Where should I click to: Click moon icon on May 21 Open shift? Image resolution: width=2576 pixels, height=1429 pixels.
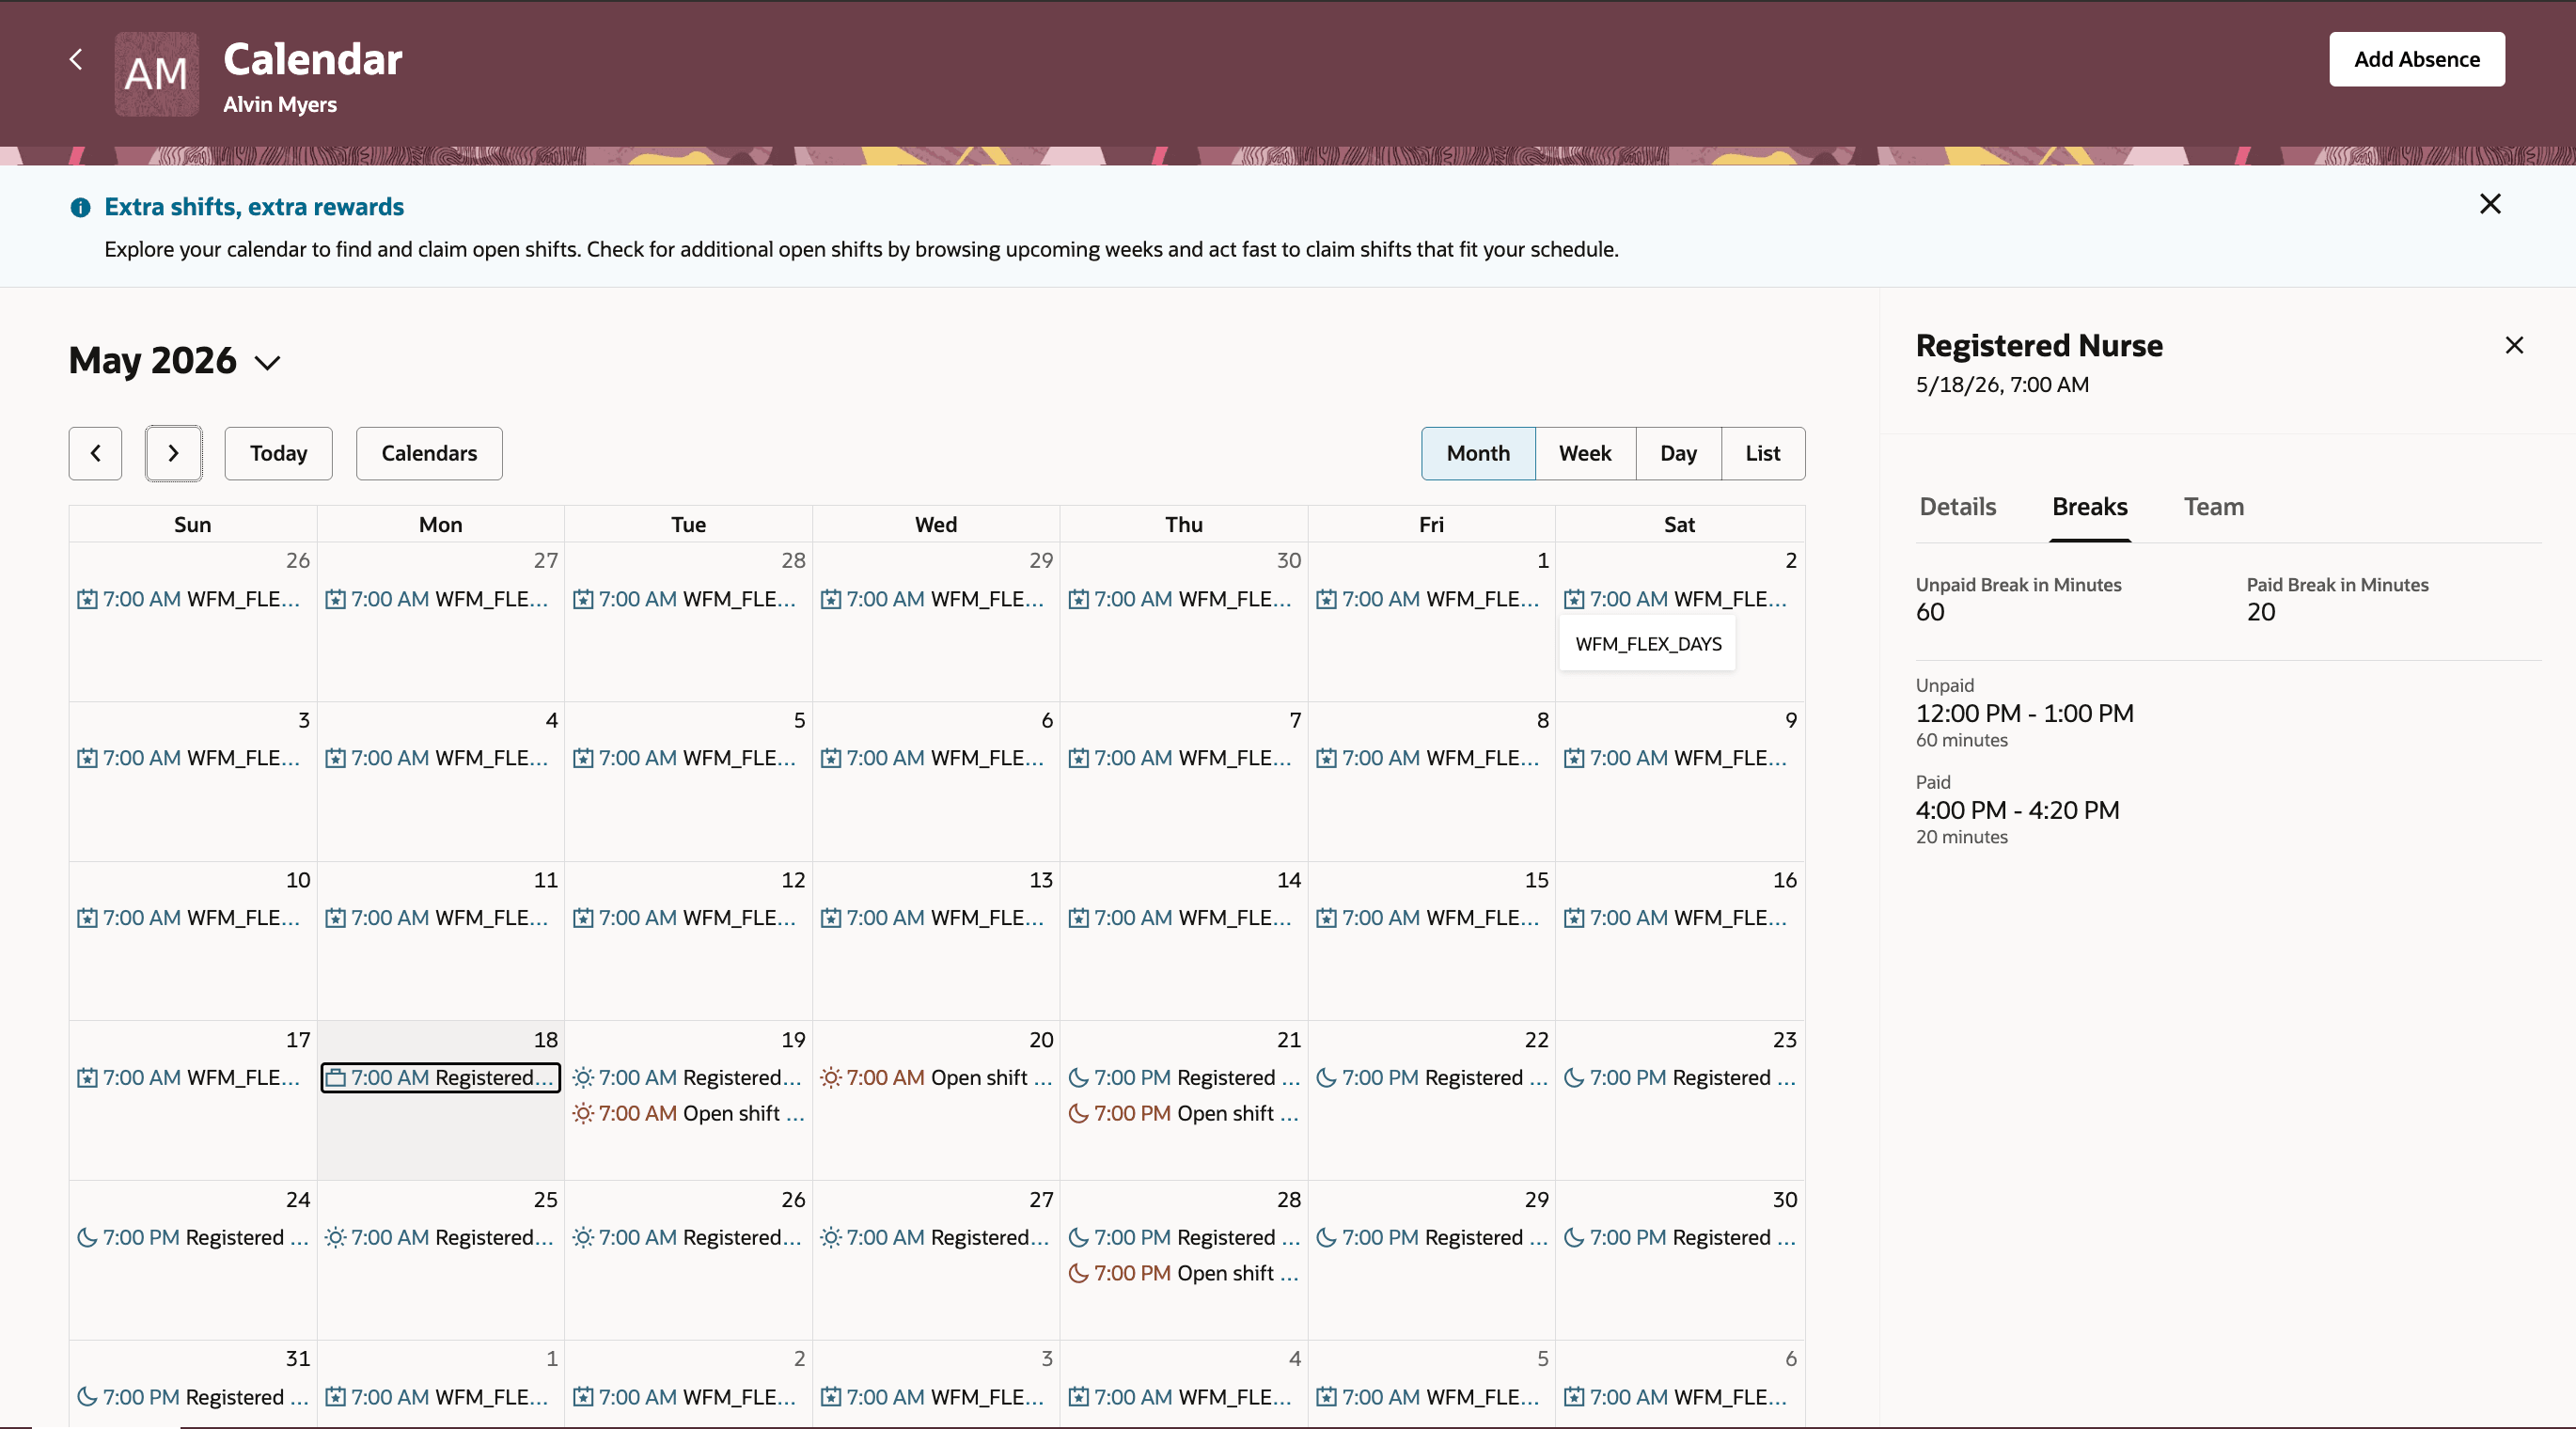click(1078, 1113)
